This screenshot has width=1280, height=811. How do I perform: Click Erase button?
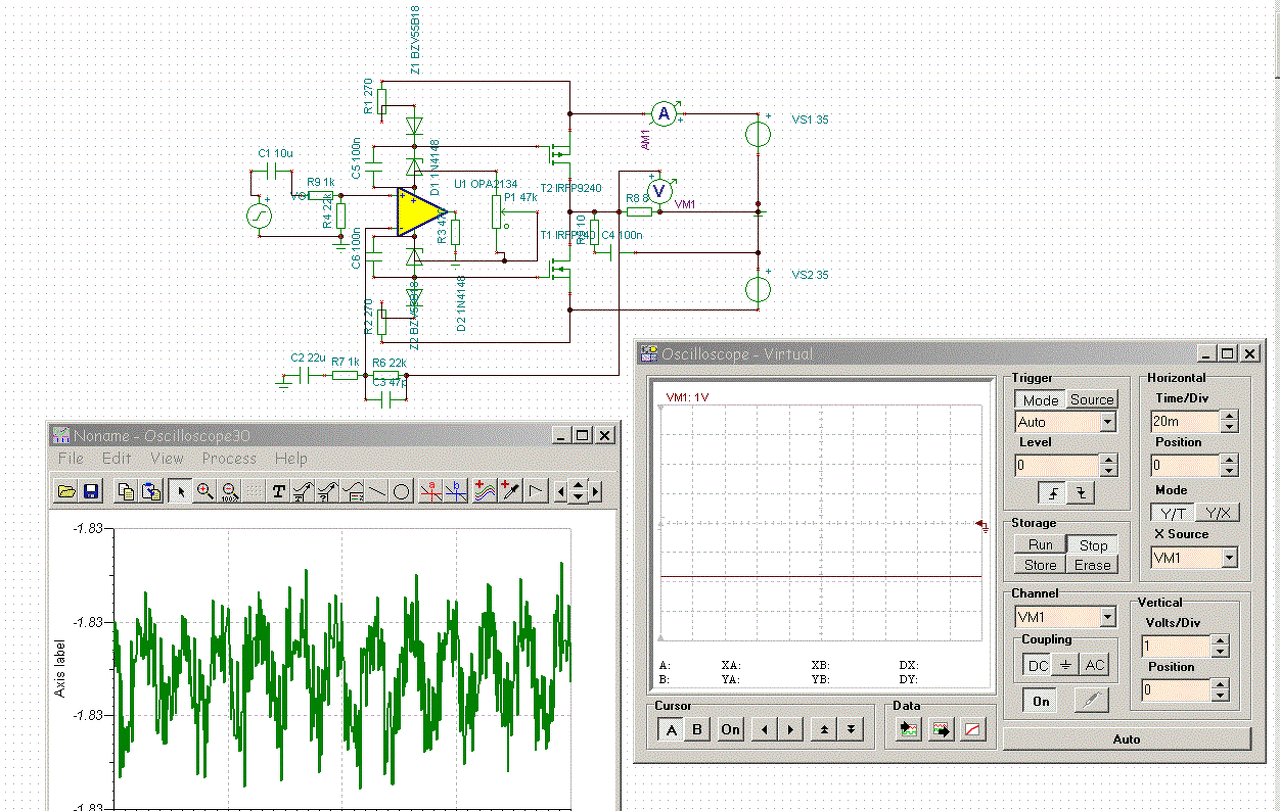click(1093, 565)
